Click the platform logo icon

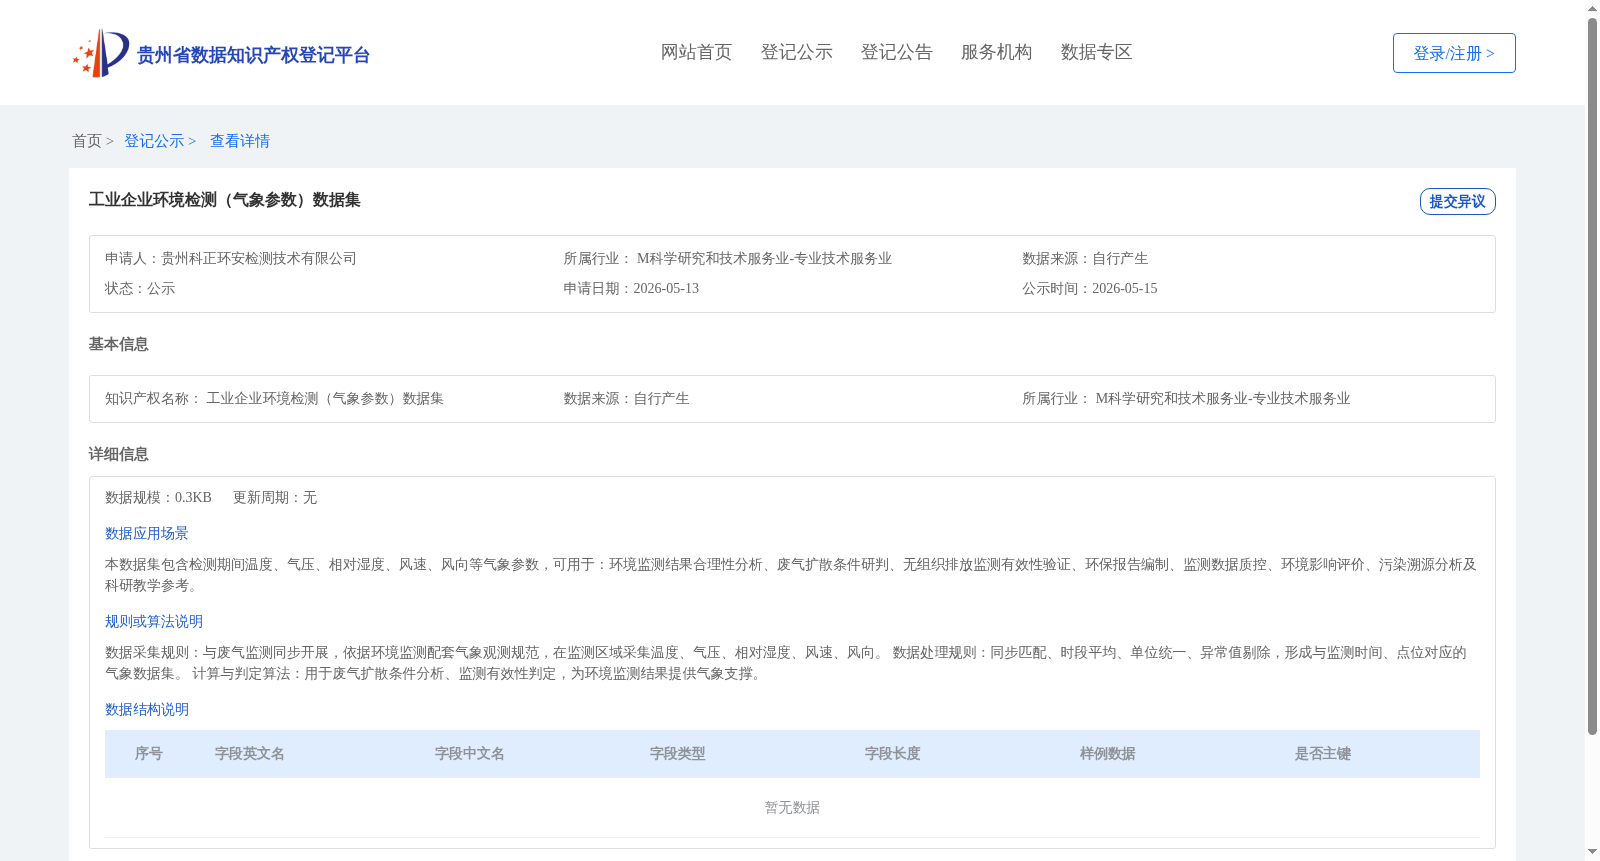101,53
